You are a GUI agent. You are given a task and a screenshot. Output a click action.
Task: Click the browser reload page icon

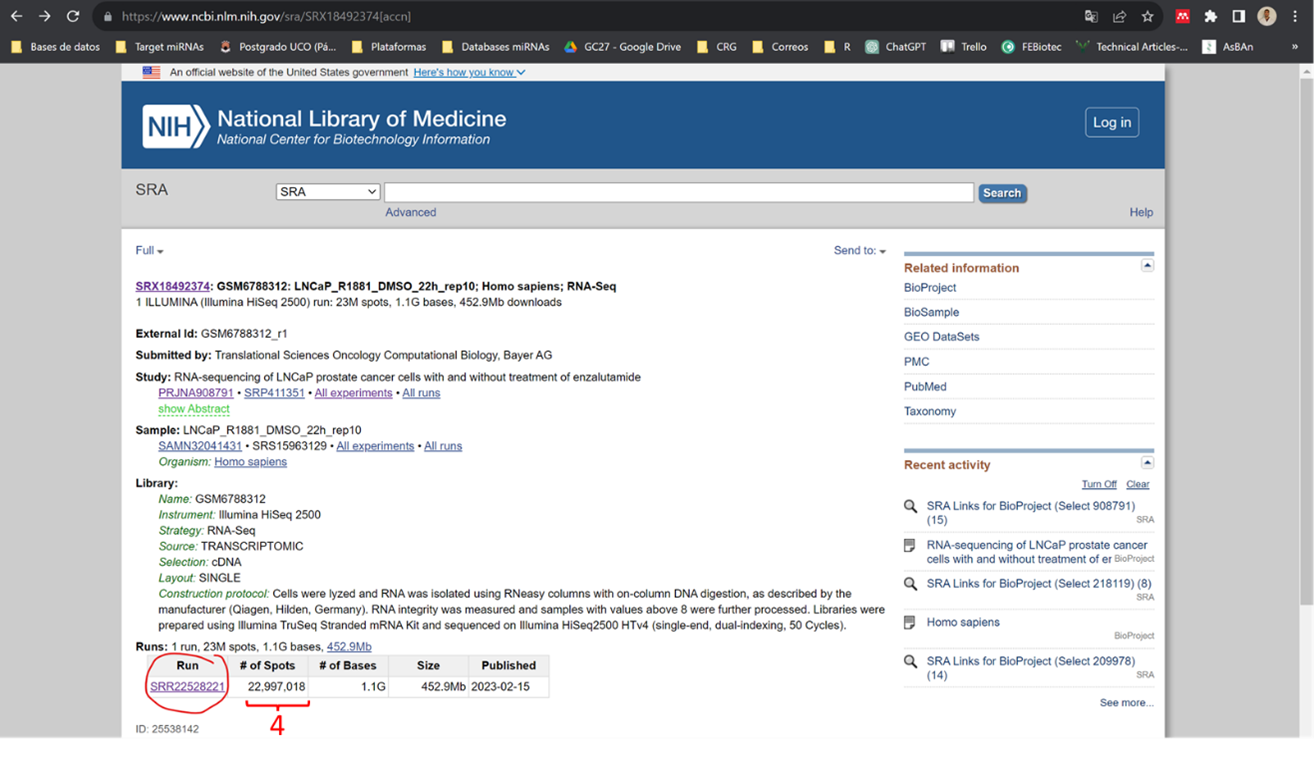tap(73, 16)
